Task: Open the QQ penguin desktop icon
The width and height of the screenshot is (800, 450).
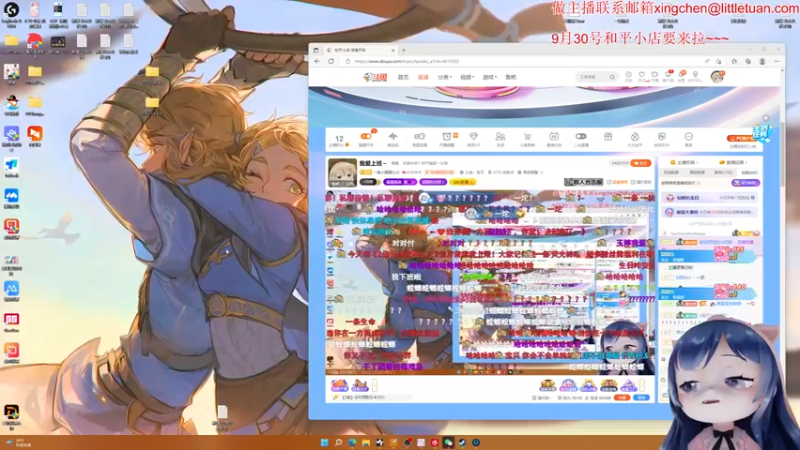Action: coord(11,105)
